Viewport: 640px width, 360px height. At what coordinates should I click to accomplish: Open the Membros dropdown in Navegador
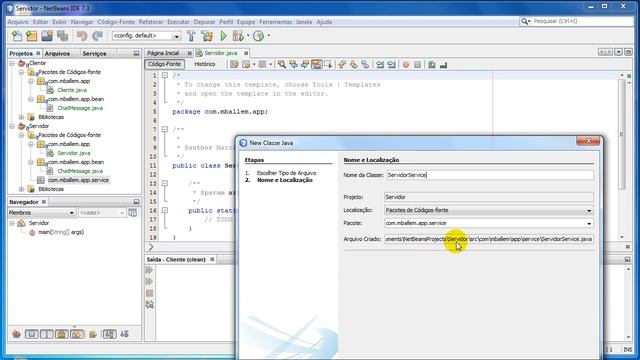42,213
